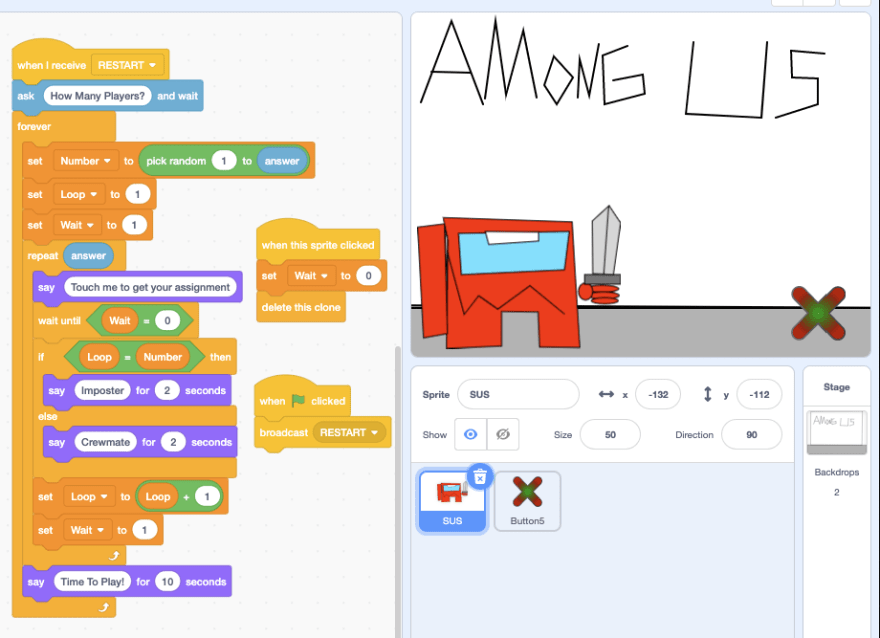Click the horizontal x position arrows icon
The width and height of the screenshot is (880, 638).
pos(606,394)
